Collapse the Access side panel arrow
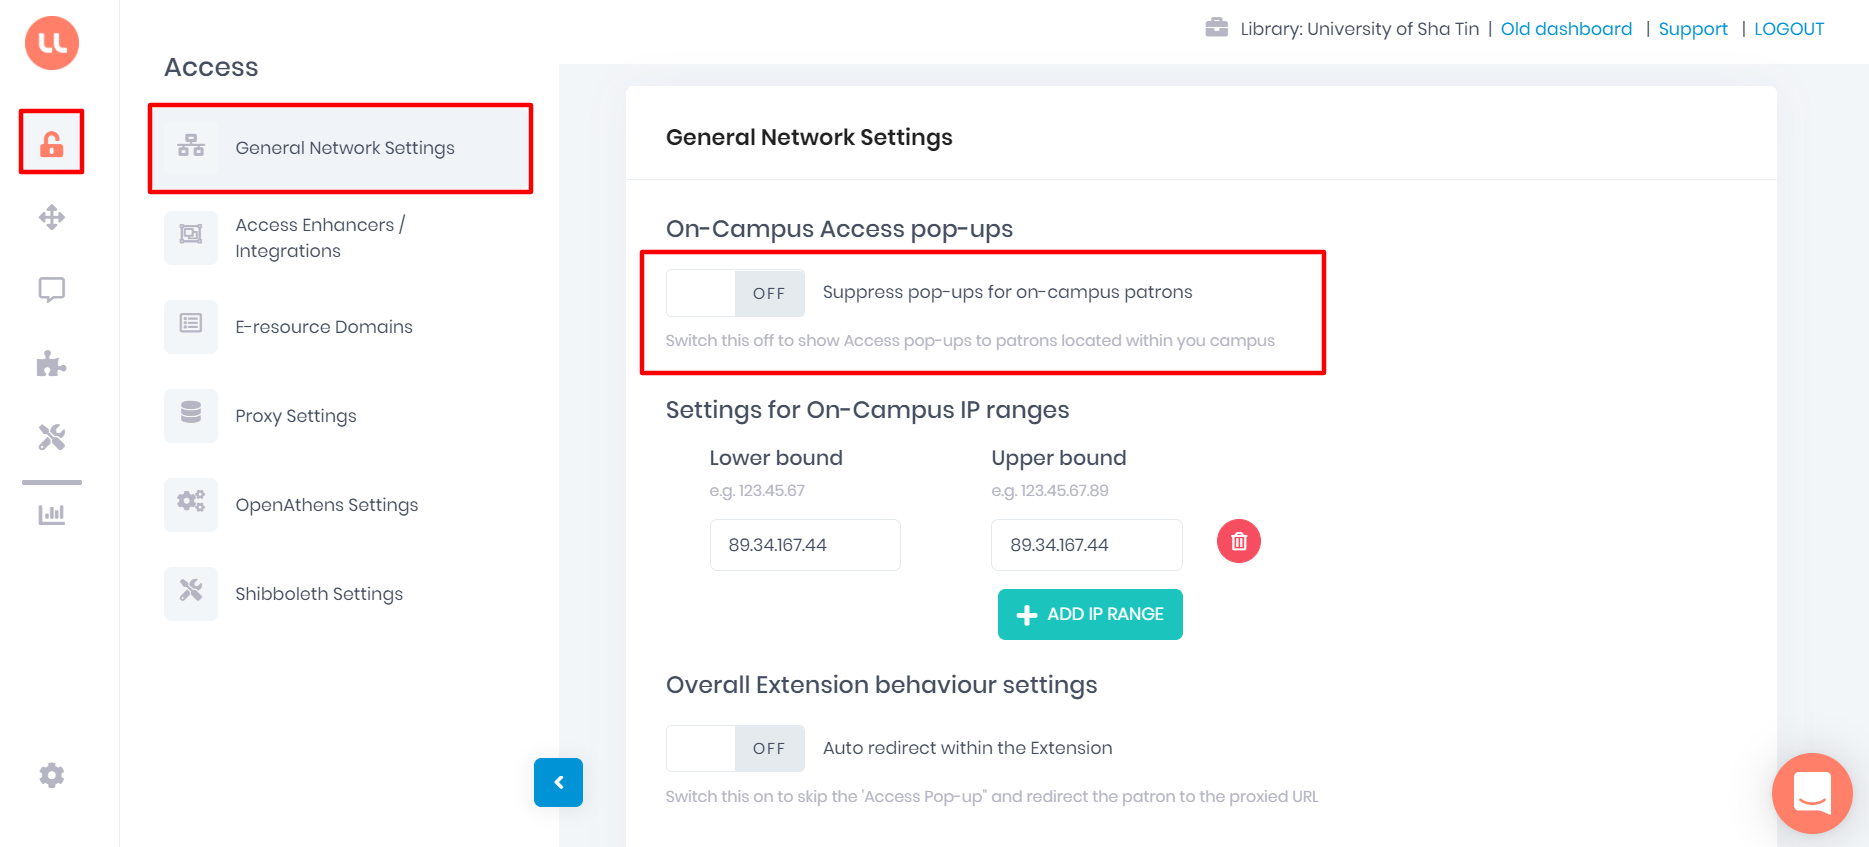Viewport: 1869px width, 847px height. coord(558,782)
